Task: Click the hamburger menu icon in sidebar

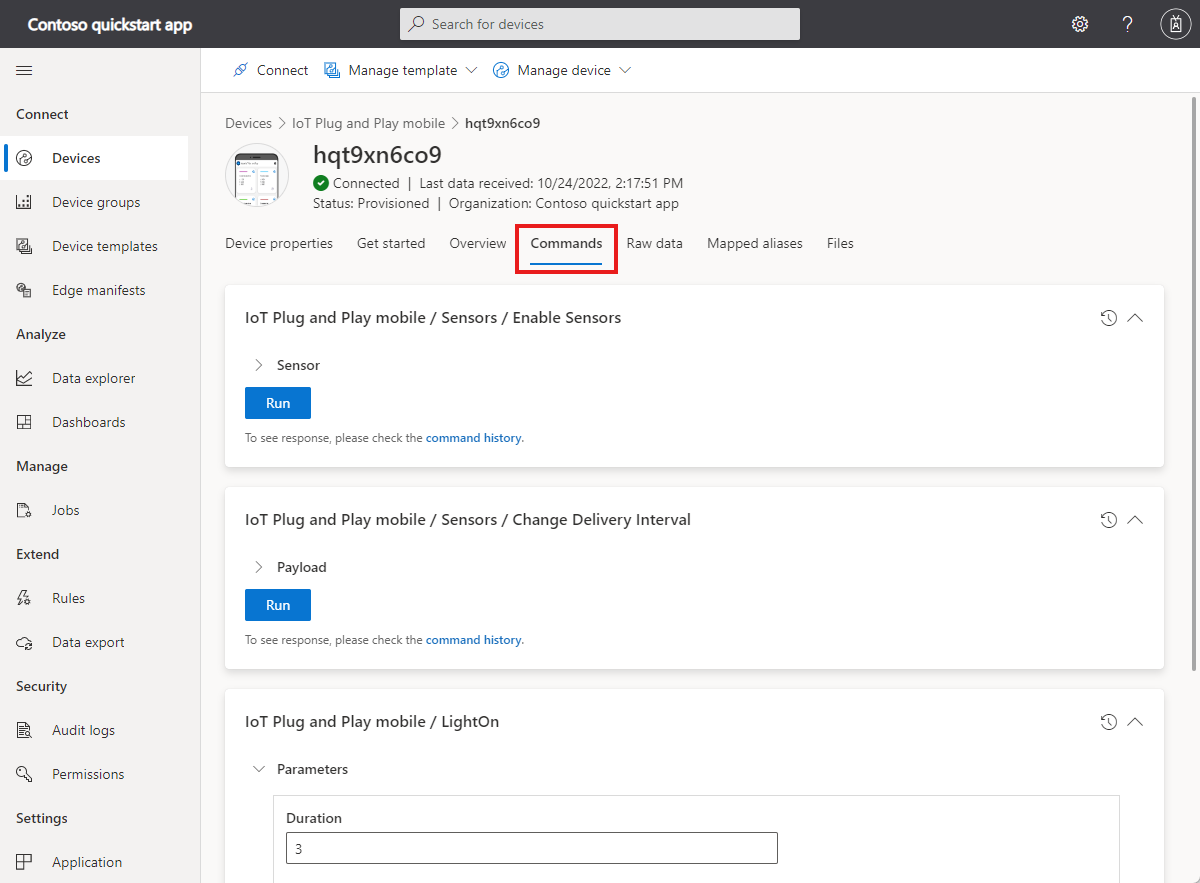Action: [24, 70]
